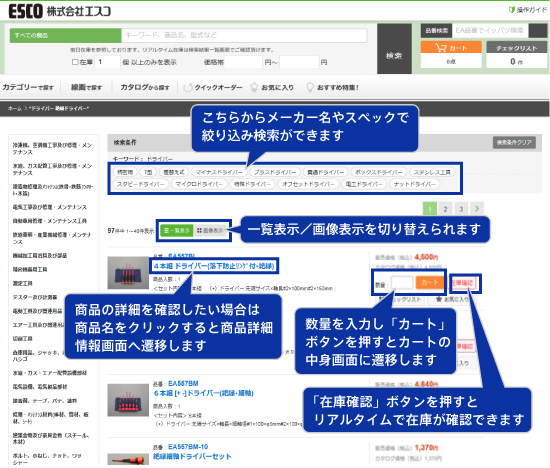Add 4本組 ドライバー with orange カート button

point(429,283)
